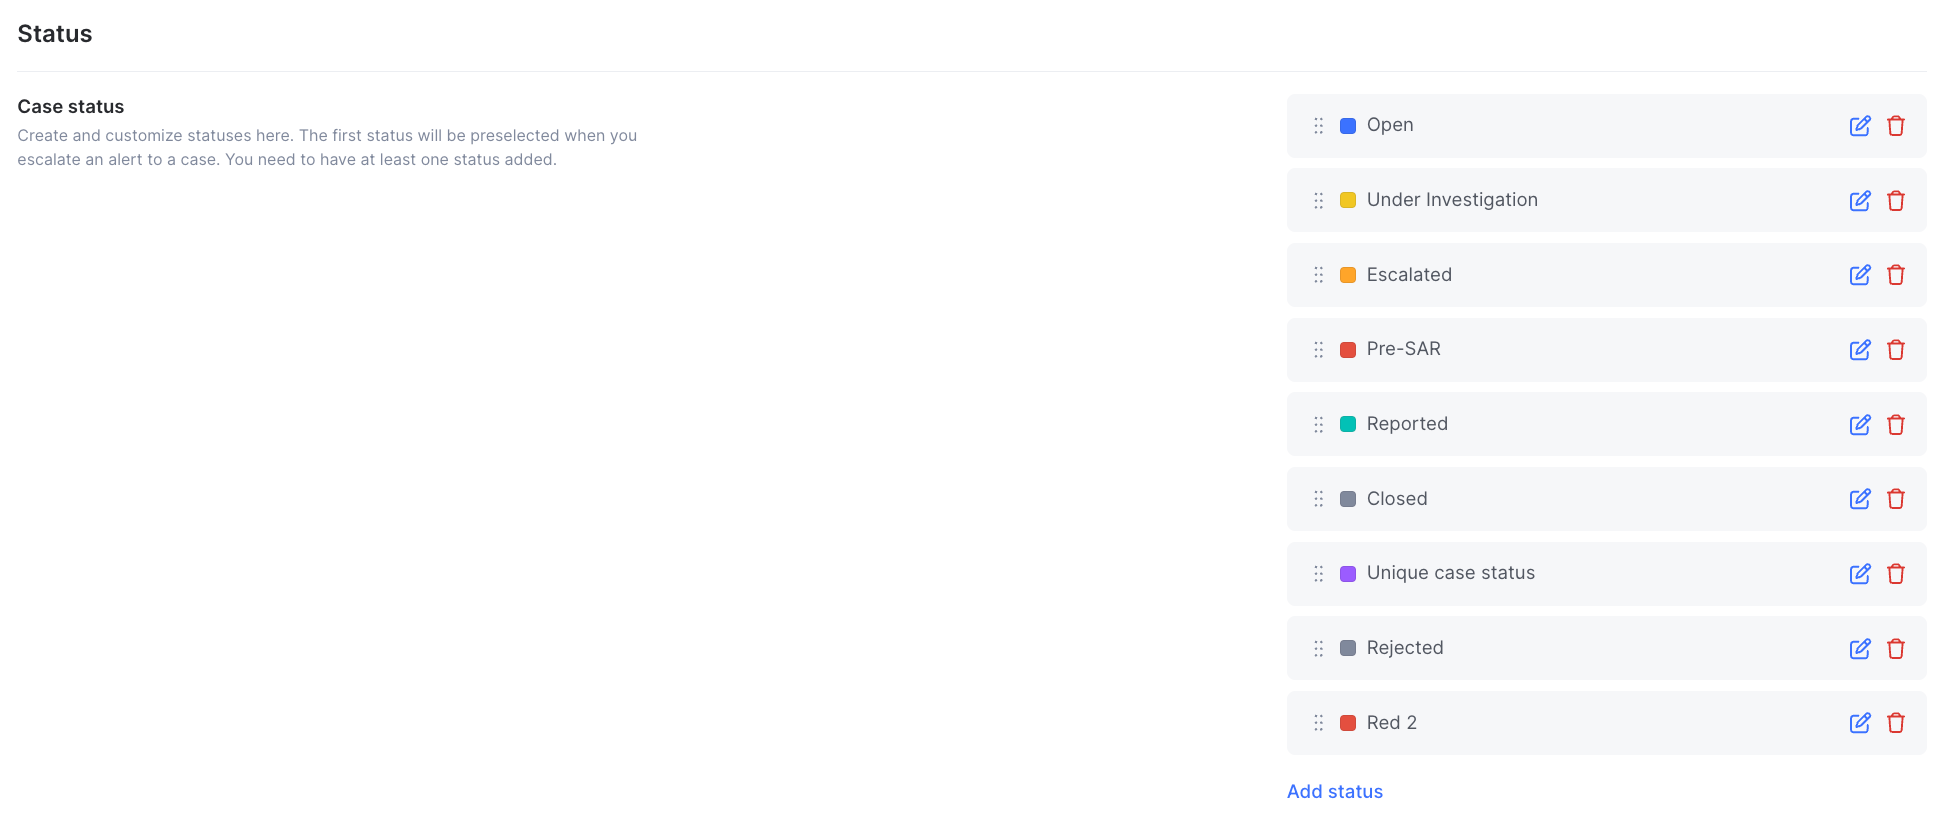Click the drag handle of Closed row
The width and height of the screenshot is (1952, 822).
(x=1319, y=499)
